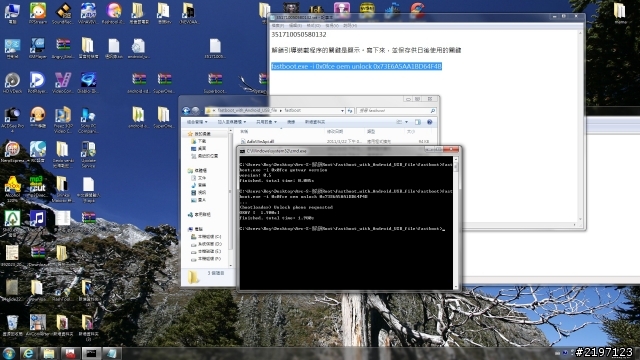Click the cmd.exe window vertical scrollbar
This screenshot has width=640, height=360.
[456, 223]
